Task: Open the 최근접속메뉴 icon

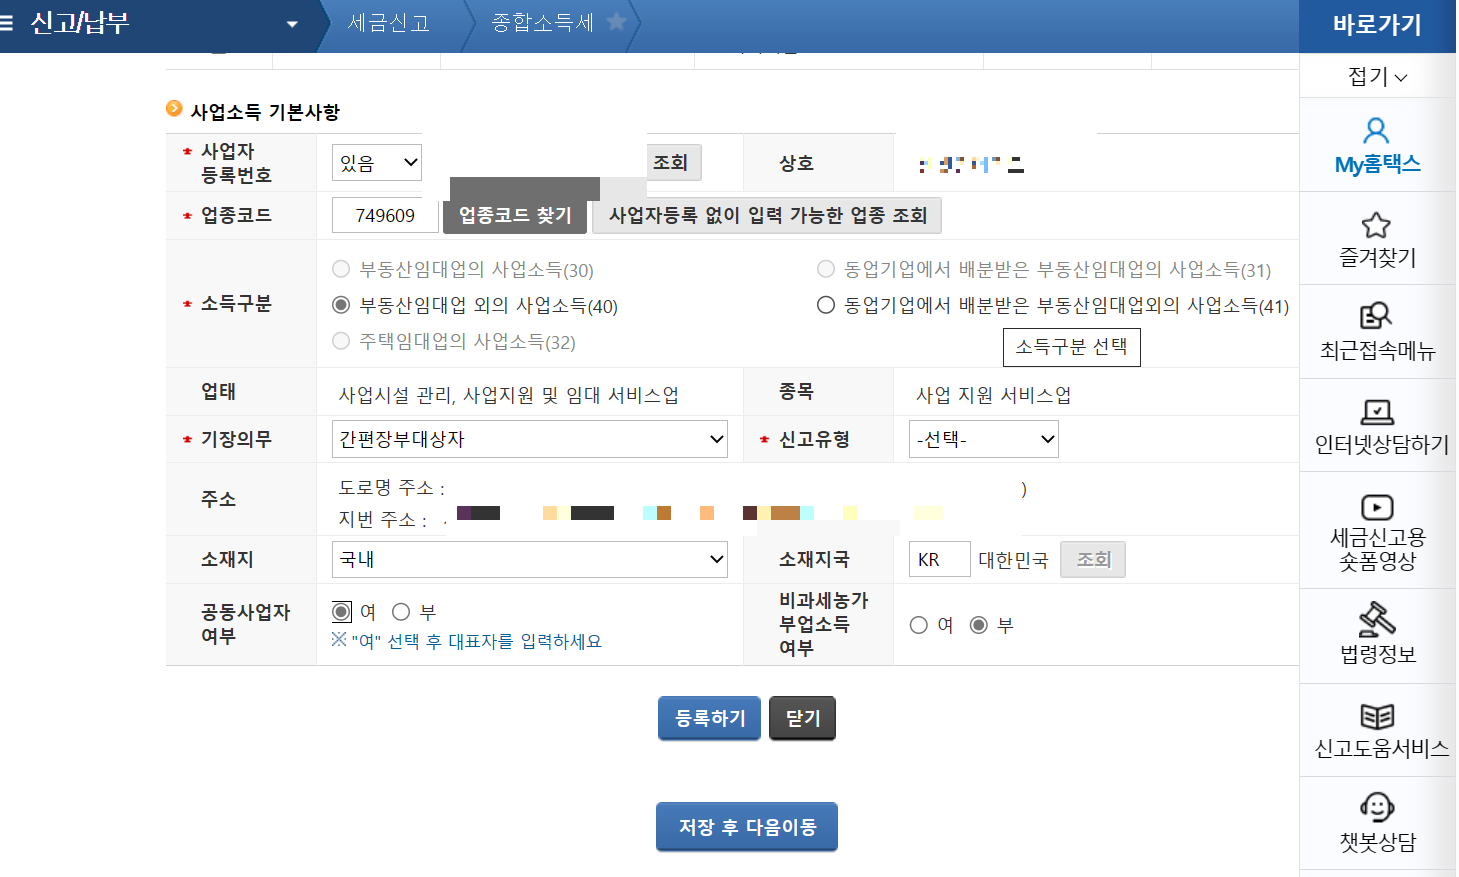Action: point(1377,316)
